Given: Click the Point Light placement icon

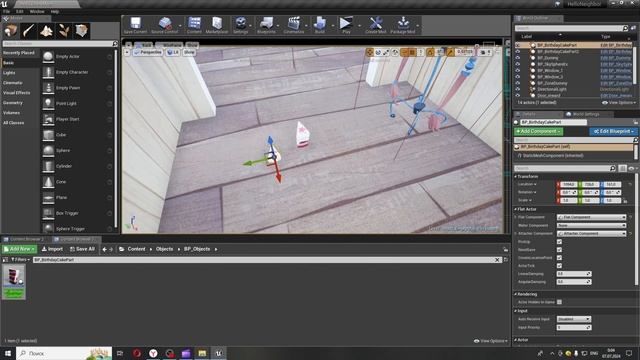Looking at the screenshot, I should (48, 104).
